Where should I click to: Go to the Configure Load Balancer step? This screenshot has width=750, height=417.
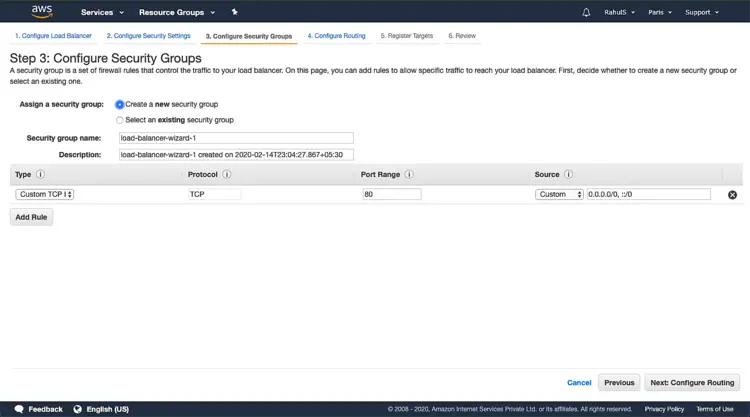tap(52, 36)
